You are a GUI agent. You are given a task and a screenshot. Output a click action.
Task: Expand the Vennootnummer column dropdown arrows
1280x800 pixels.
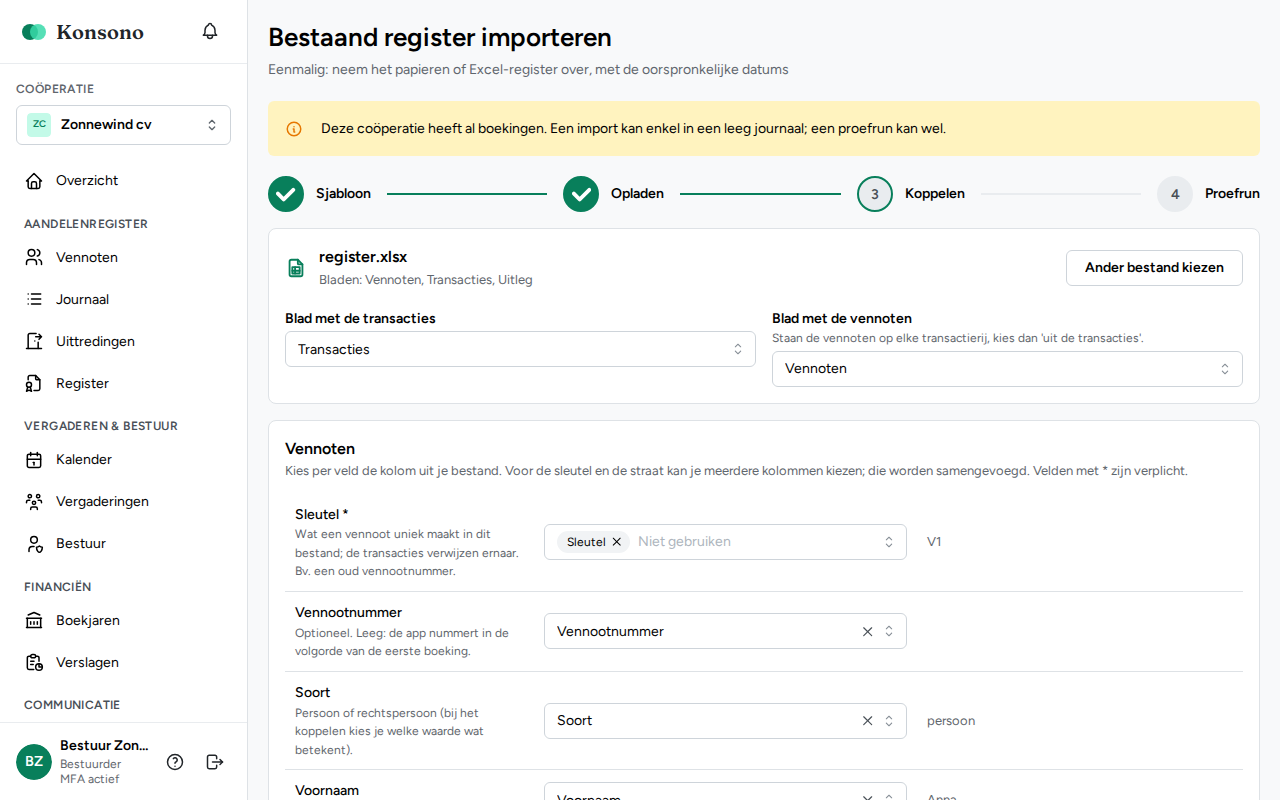[889, 632]
